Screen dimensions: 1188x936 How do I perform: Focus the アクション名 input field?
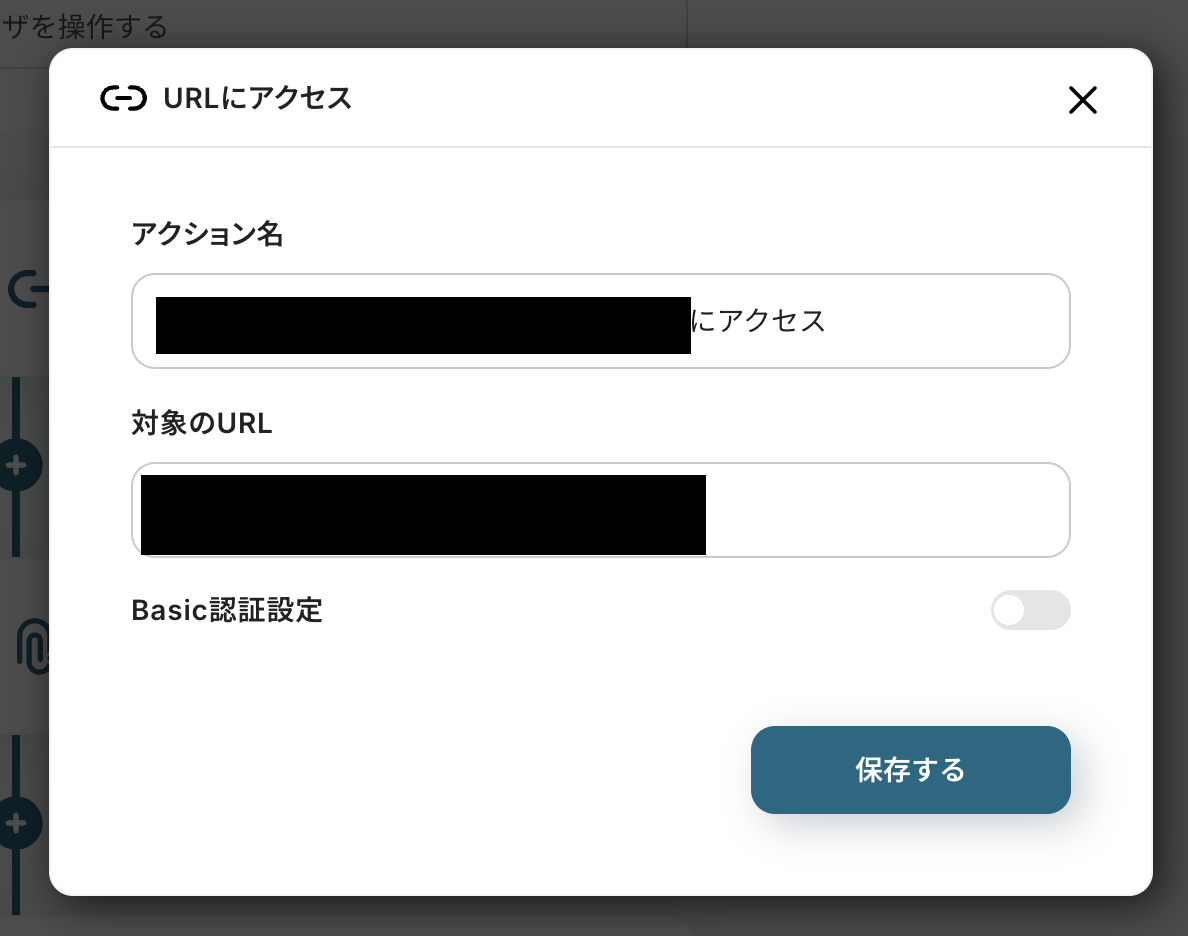coord(600,321)
